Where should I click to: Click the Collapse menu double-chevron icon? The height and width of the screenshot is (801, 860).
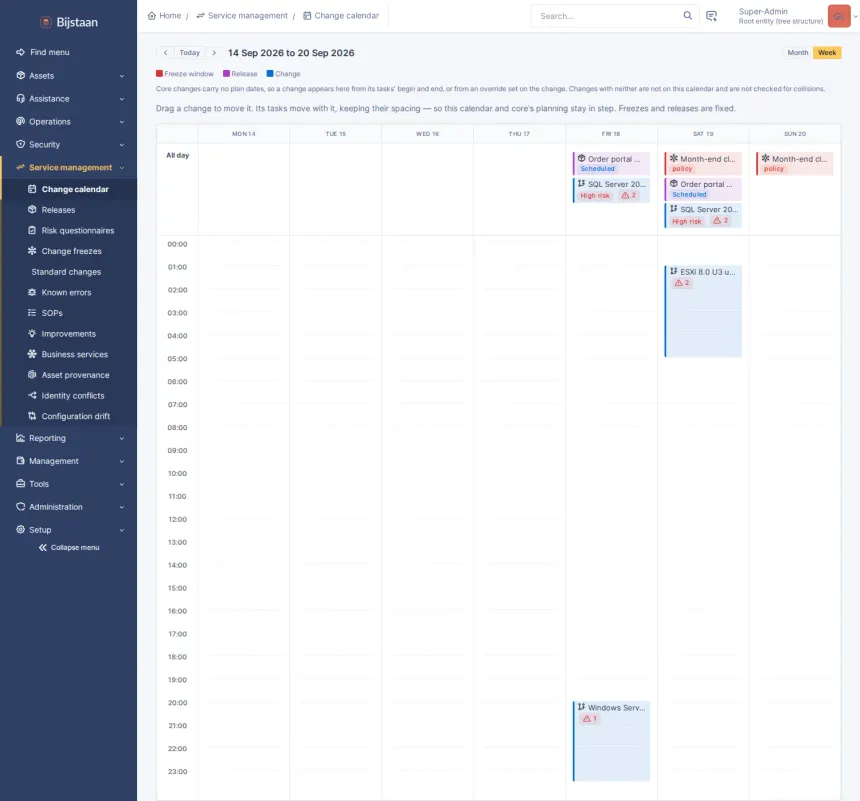43,548
